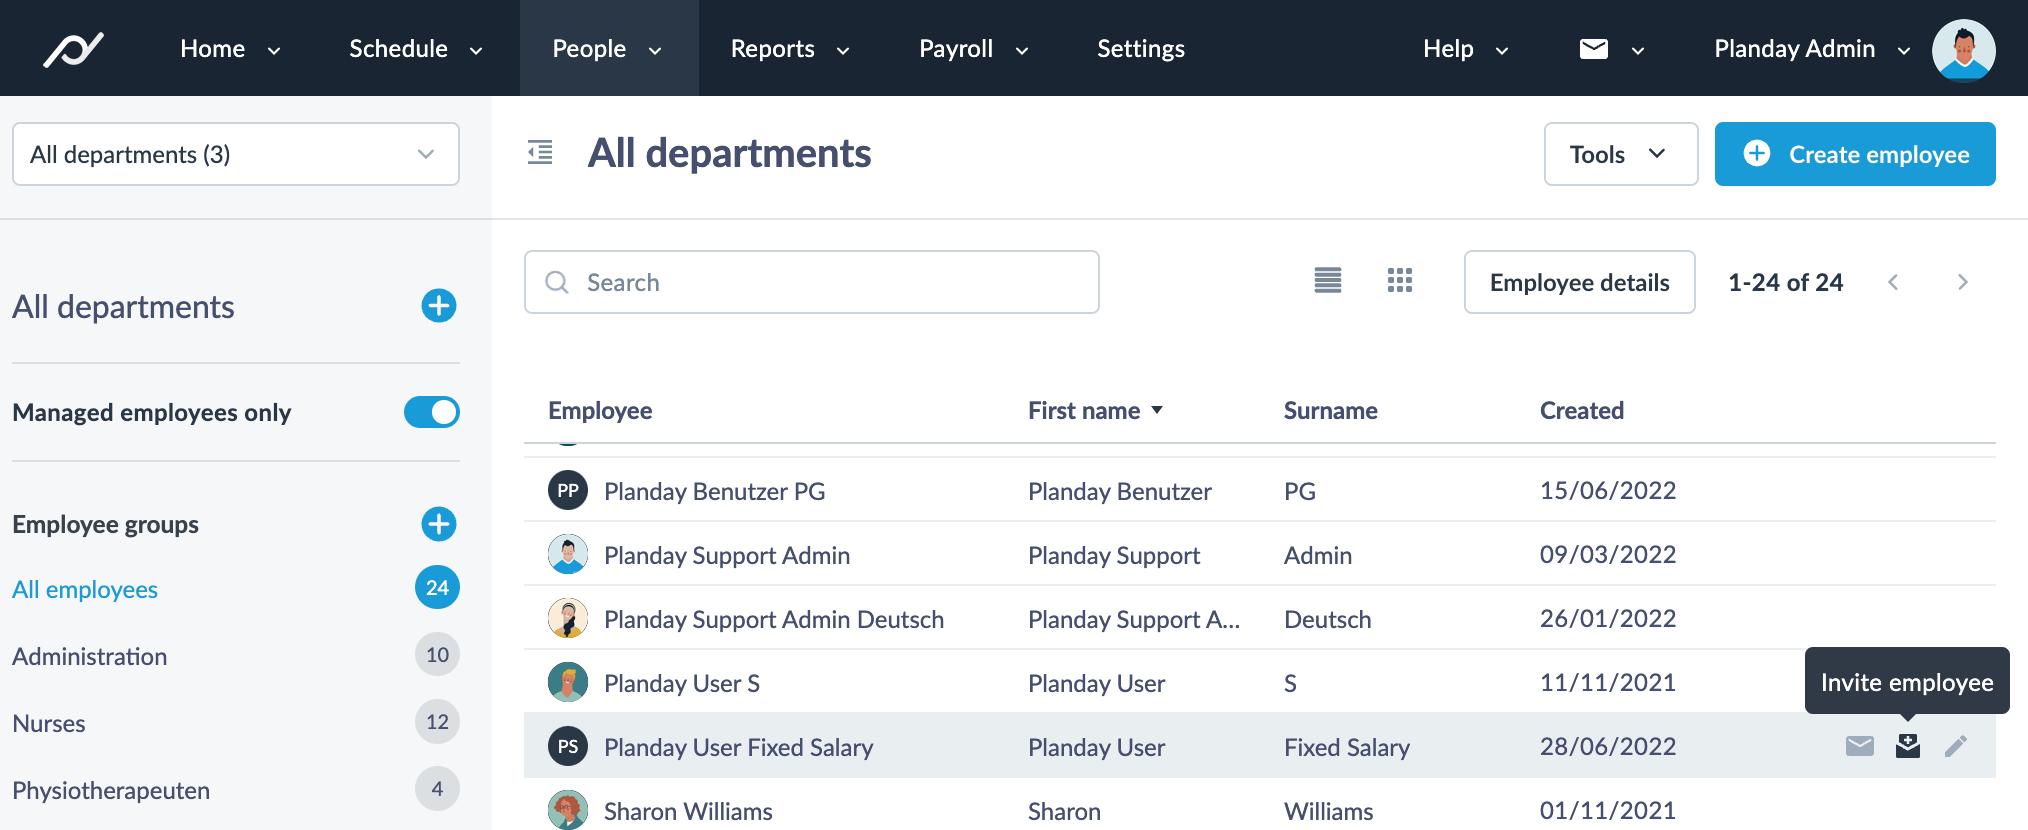
Task: Select the Nurses employee group
Action: point(49,723)
